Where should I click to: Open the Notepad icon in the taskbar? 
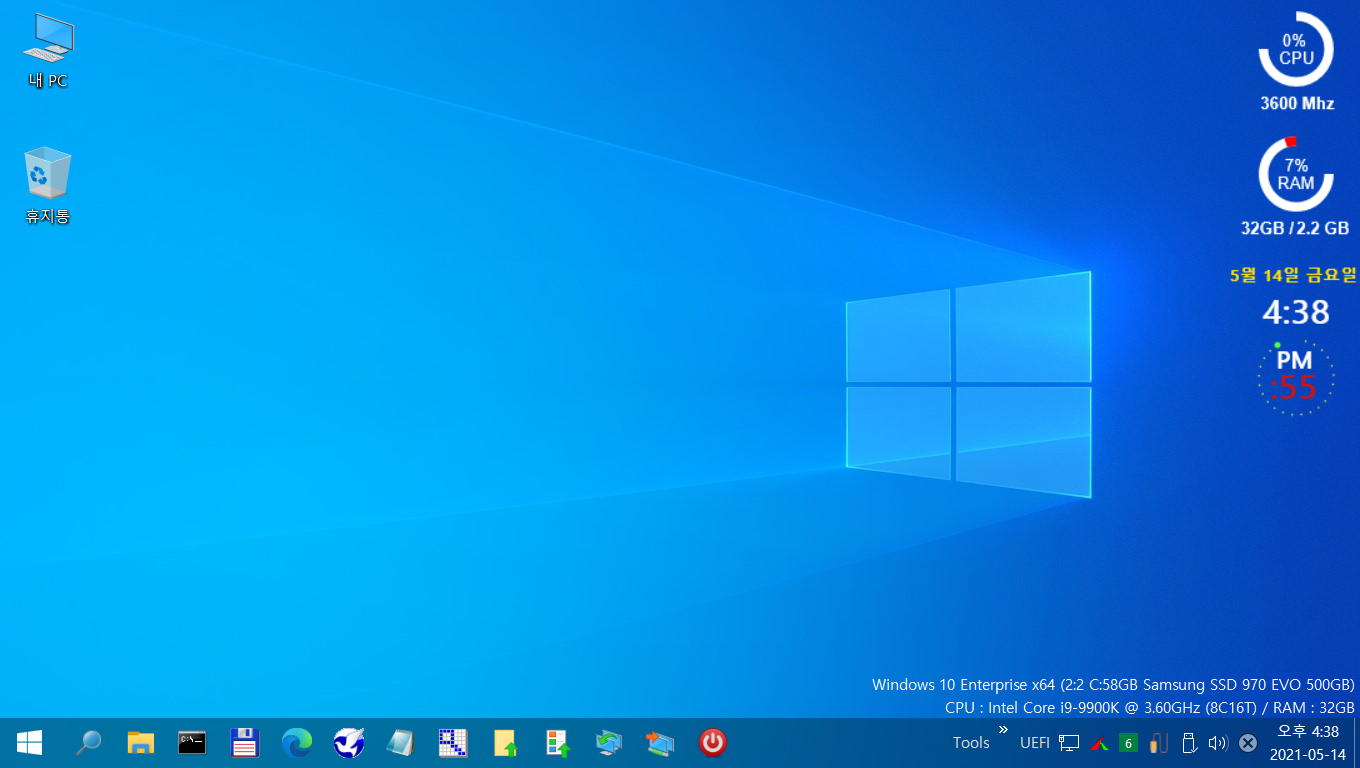(x=400, y=742)
